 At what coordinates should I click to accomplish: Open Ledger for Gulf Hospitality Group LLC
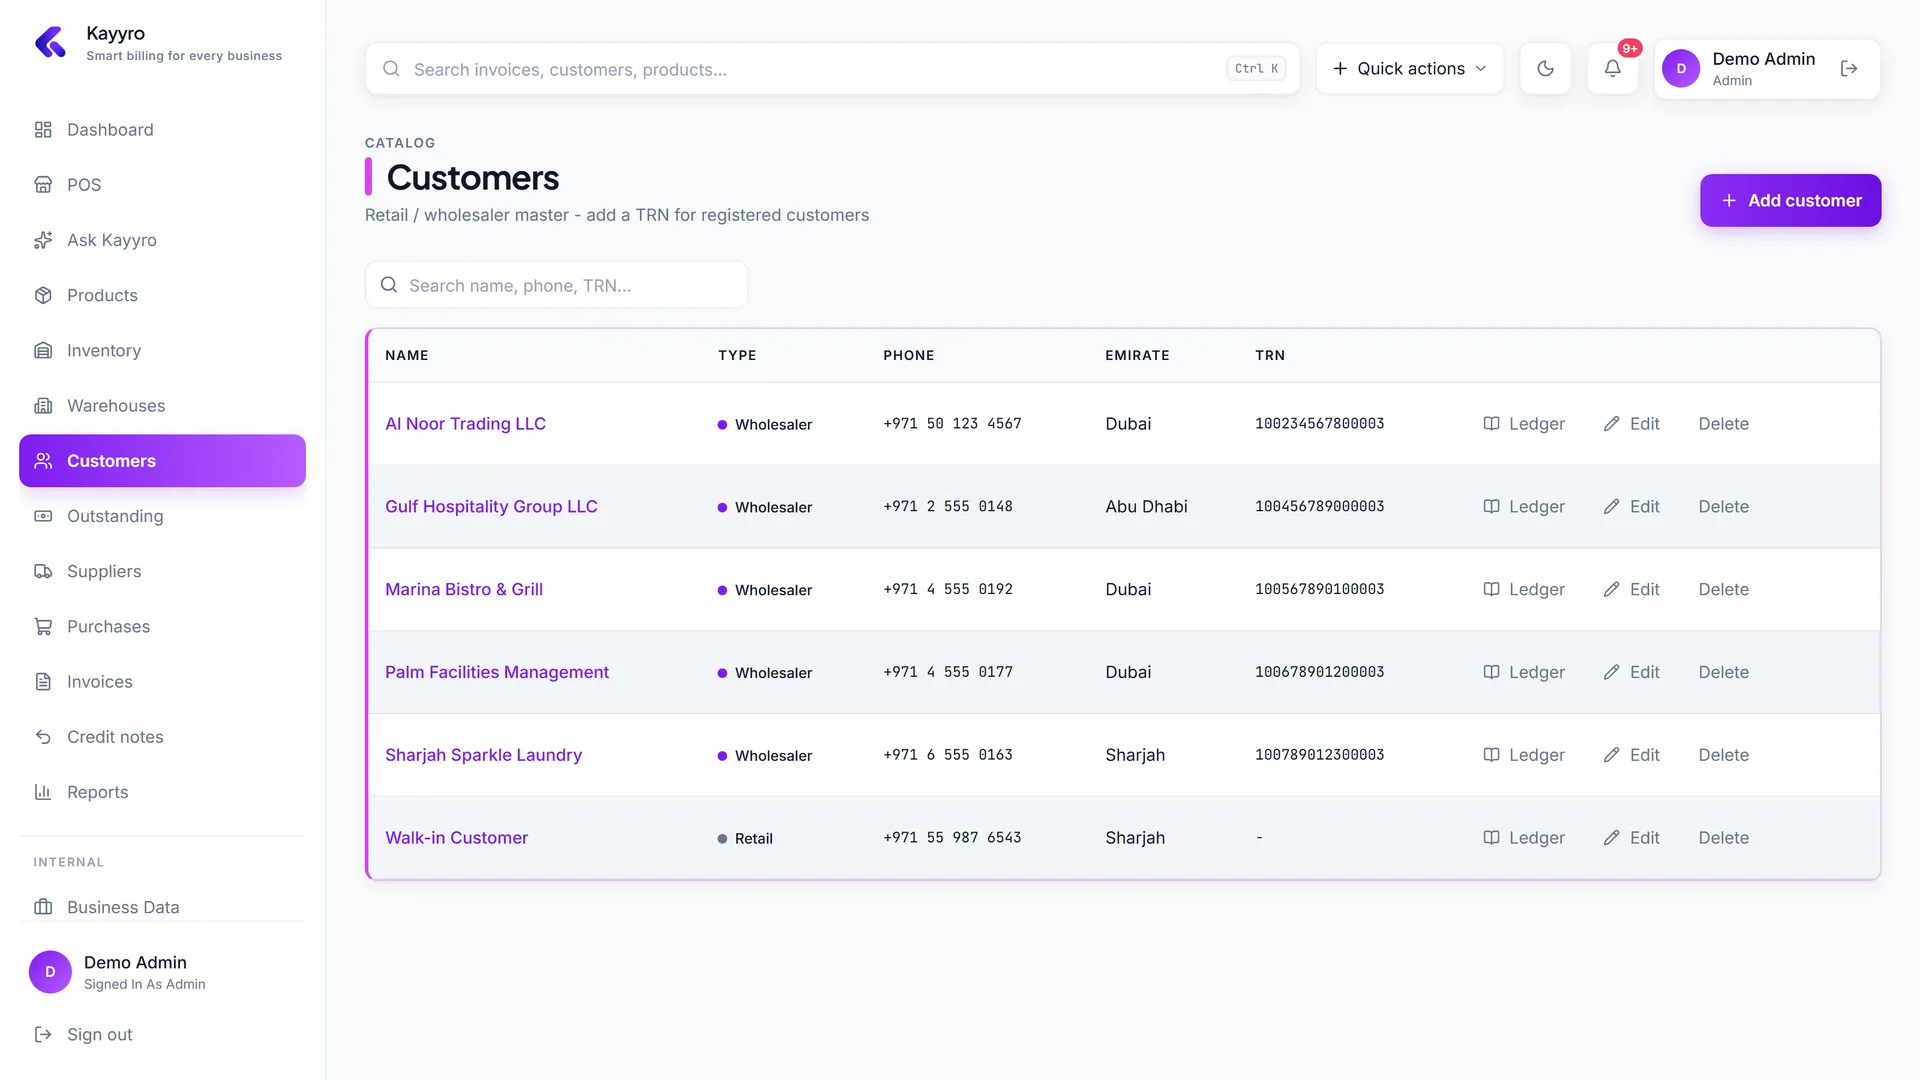pos(1523,507)
